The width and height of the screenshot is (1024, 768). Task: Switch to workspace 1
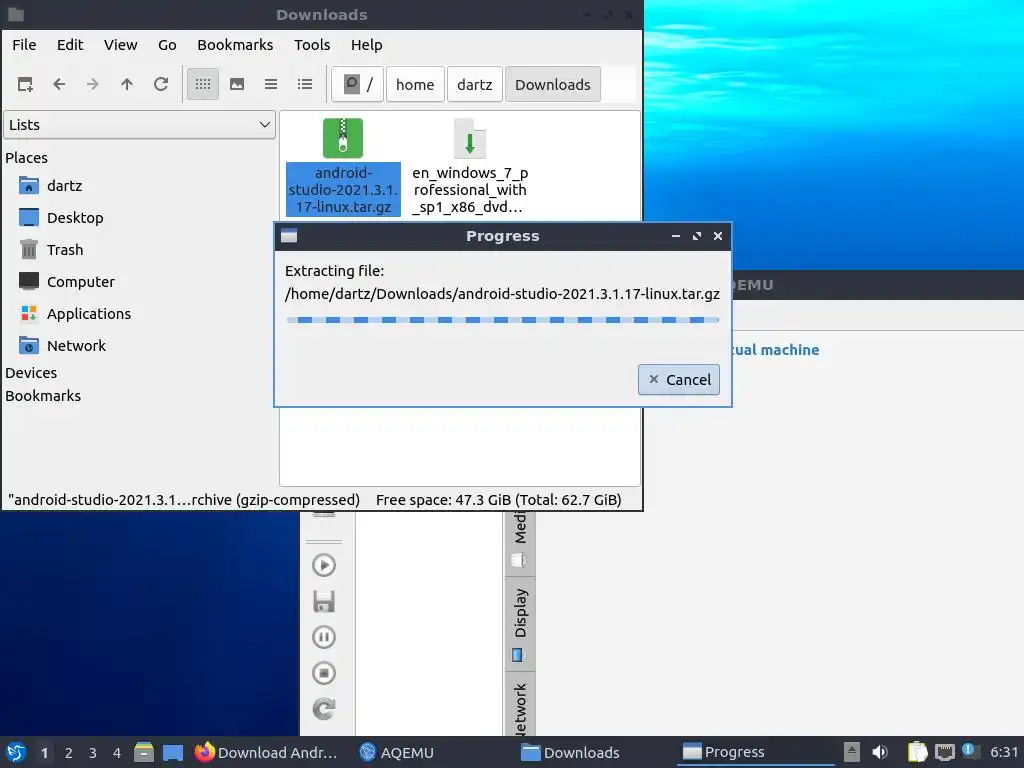[44, 753]
